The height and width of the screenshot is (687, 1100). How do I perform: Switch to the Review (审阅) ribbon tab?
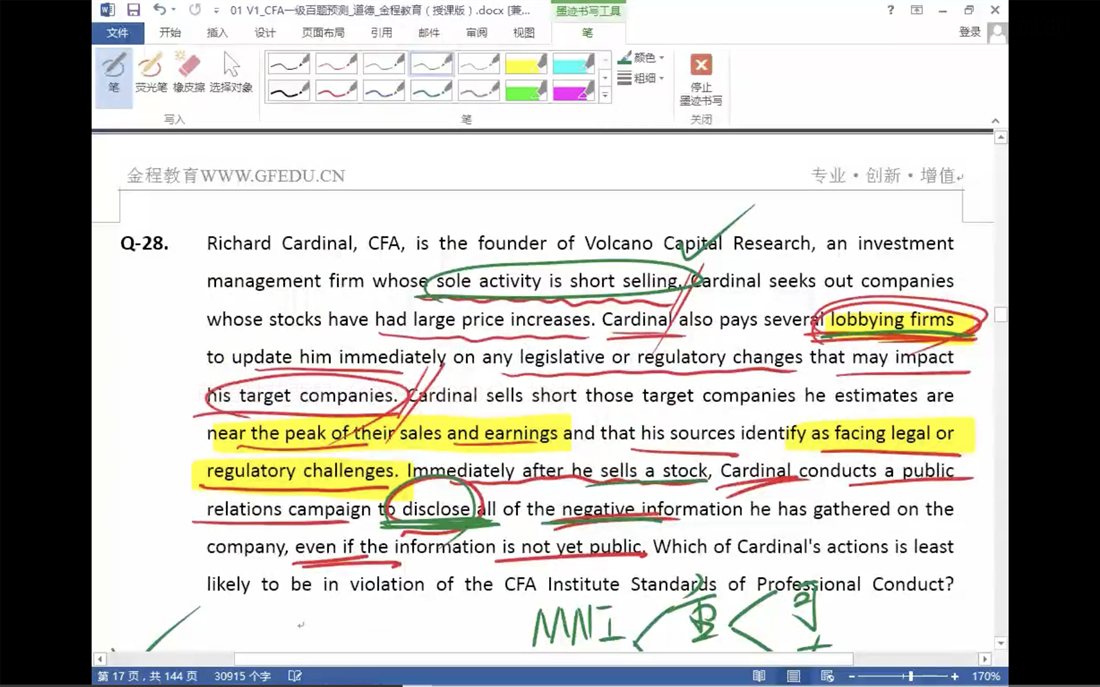pyautogui.click(x=476, y=33)
